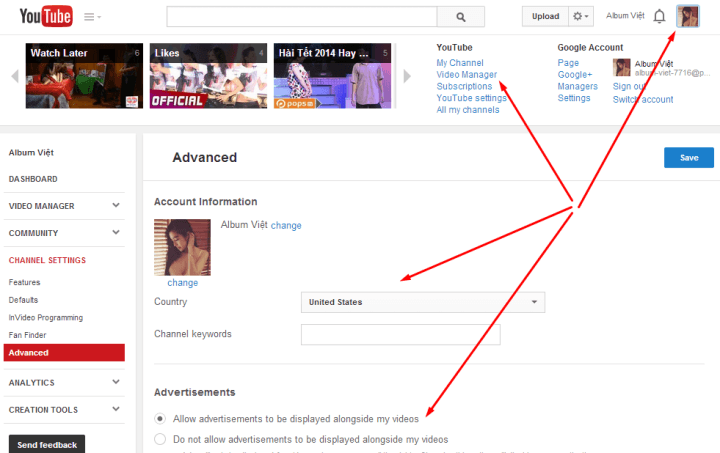
Task: Open the guide menu icon beside logo
Action: (x=93, y=17)
